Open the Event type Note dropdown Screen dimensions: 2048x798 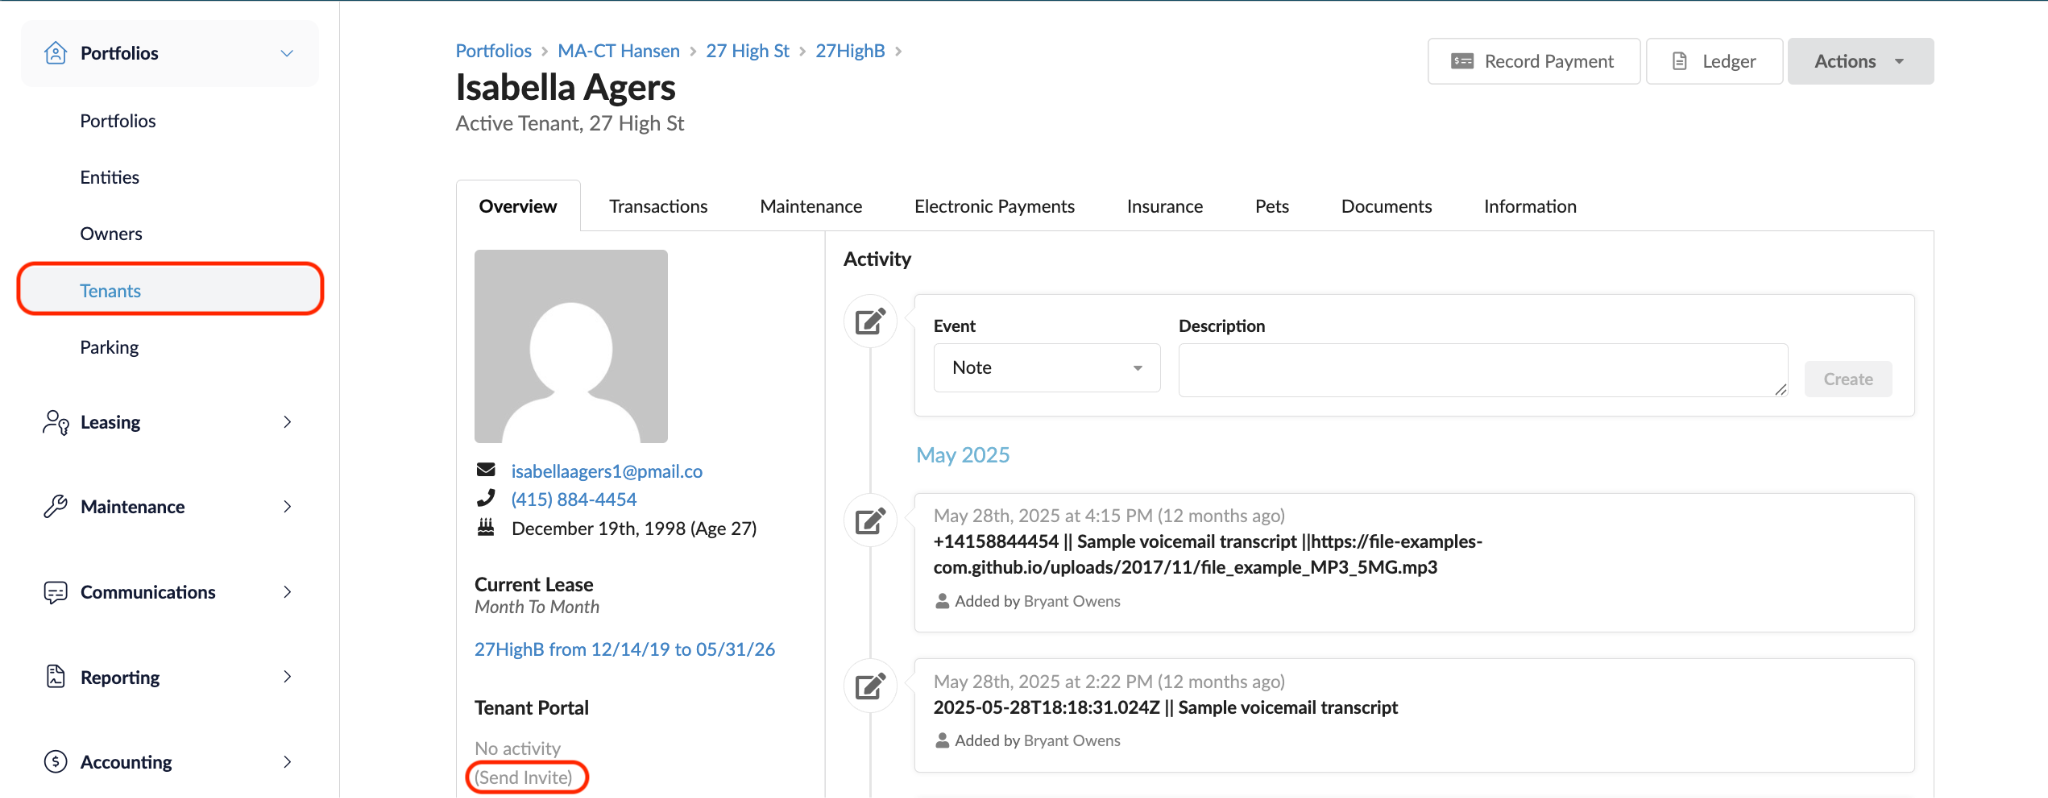(1046, 368)
